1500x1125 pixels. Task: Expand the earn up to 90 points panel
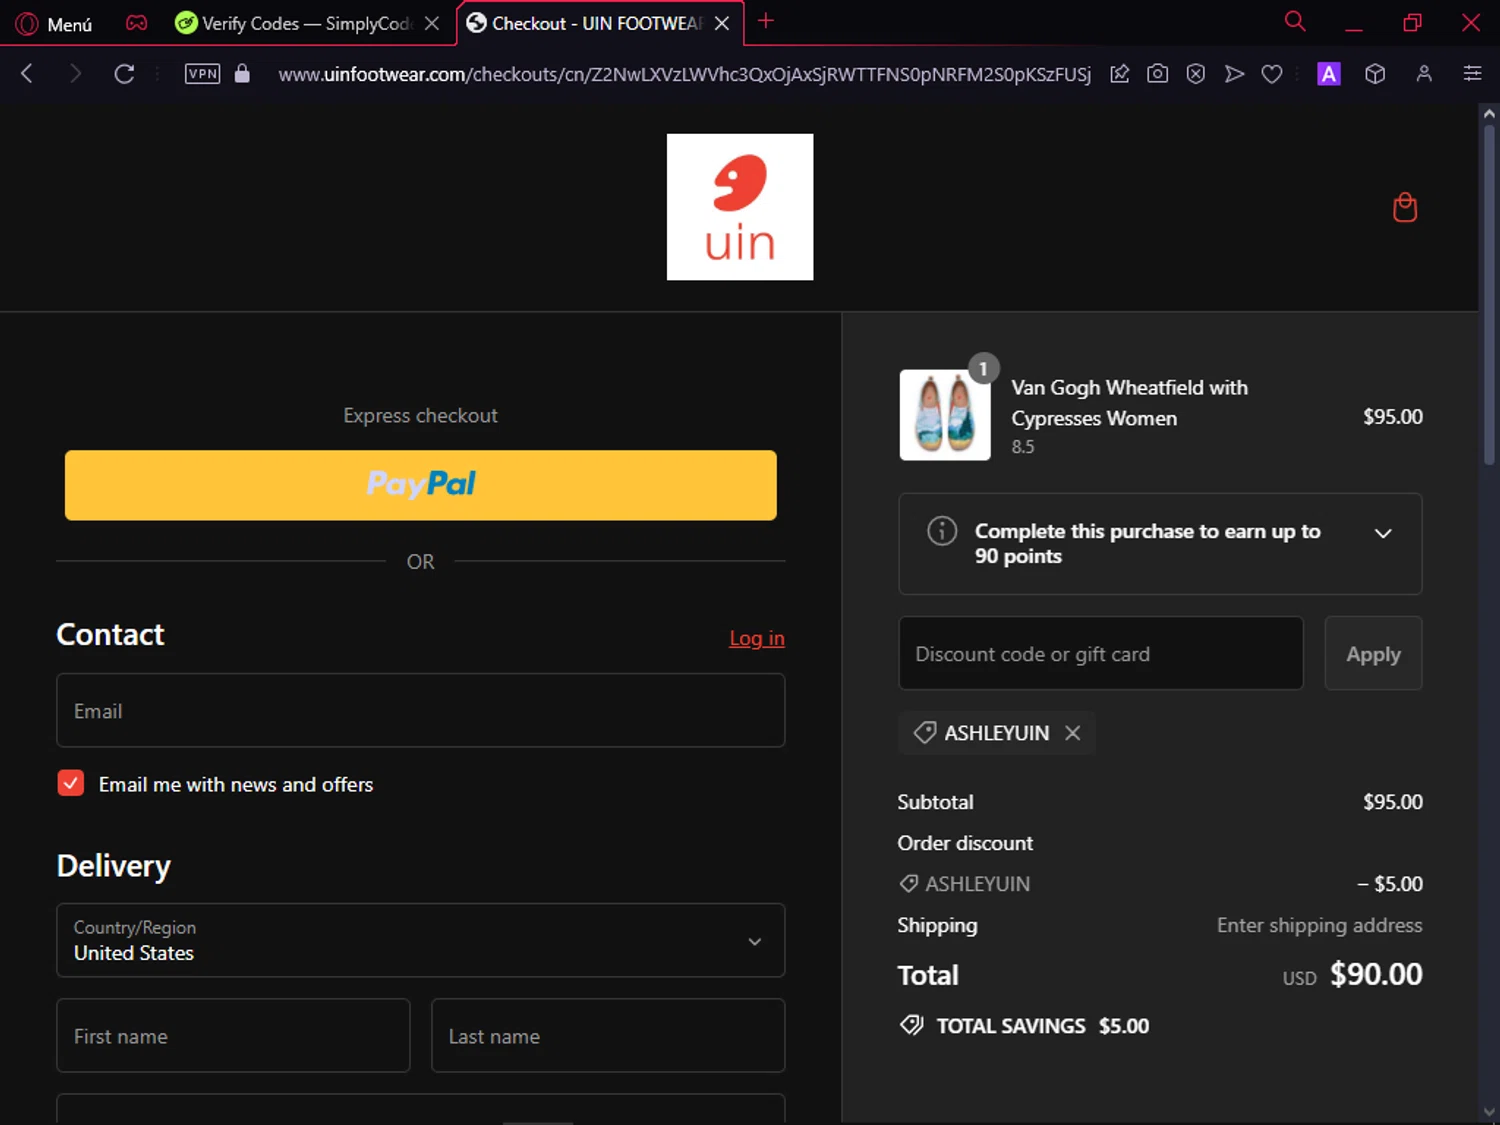click(1383, 533)
